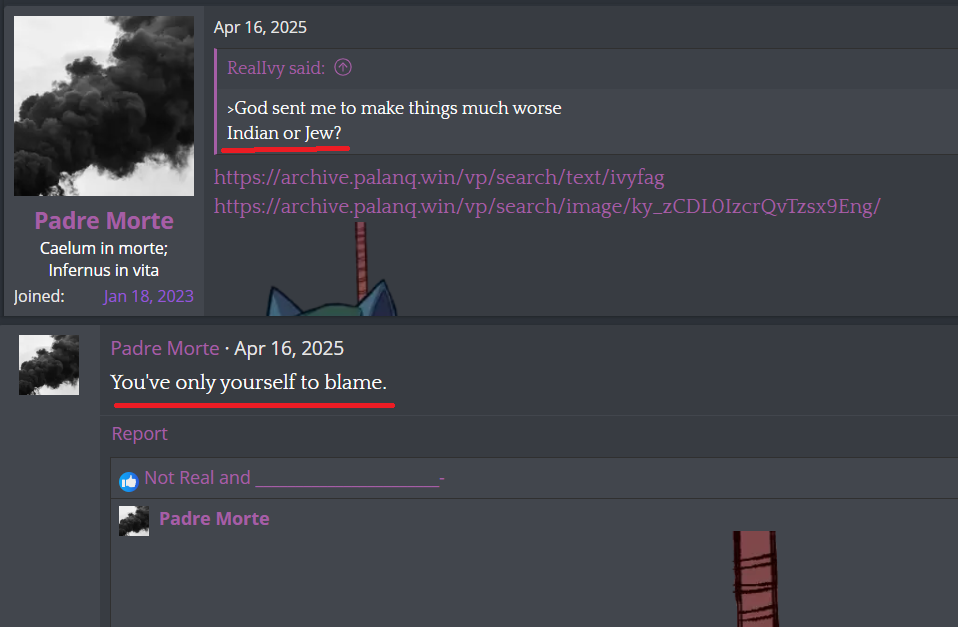Open the archive image search link
958x627 pixels.
[547, 207]
